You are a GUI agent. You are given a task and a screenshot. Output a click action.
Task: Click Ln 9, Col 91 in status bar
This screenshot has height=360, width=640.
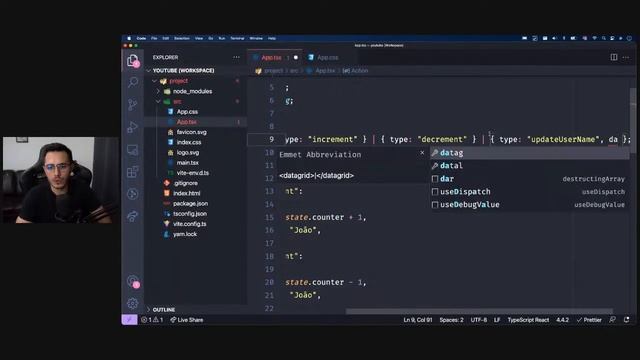418,320
